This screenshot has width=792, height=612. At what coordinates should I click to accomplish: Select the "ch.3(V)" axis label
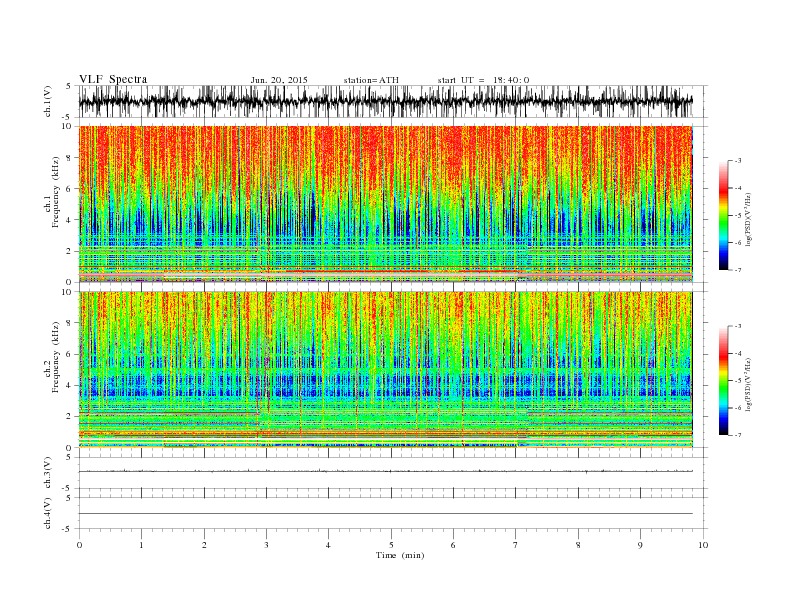48,473
